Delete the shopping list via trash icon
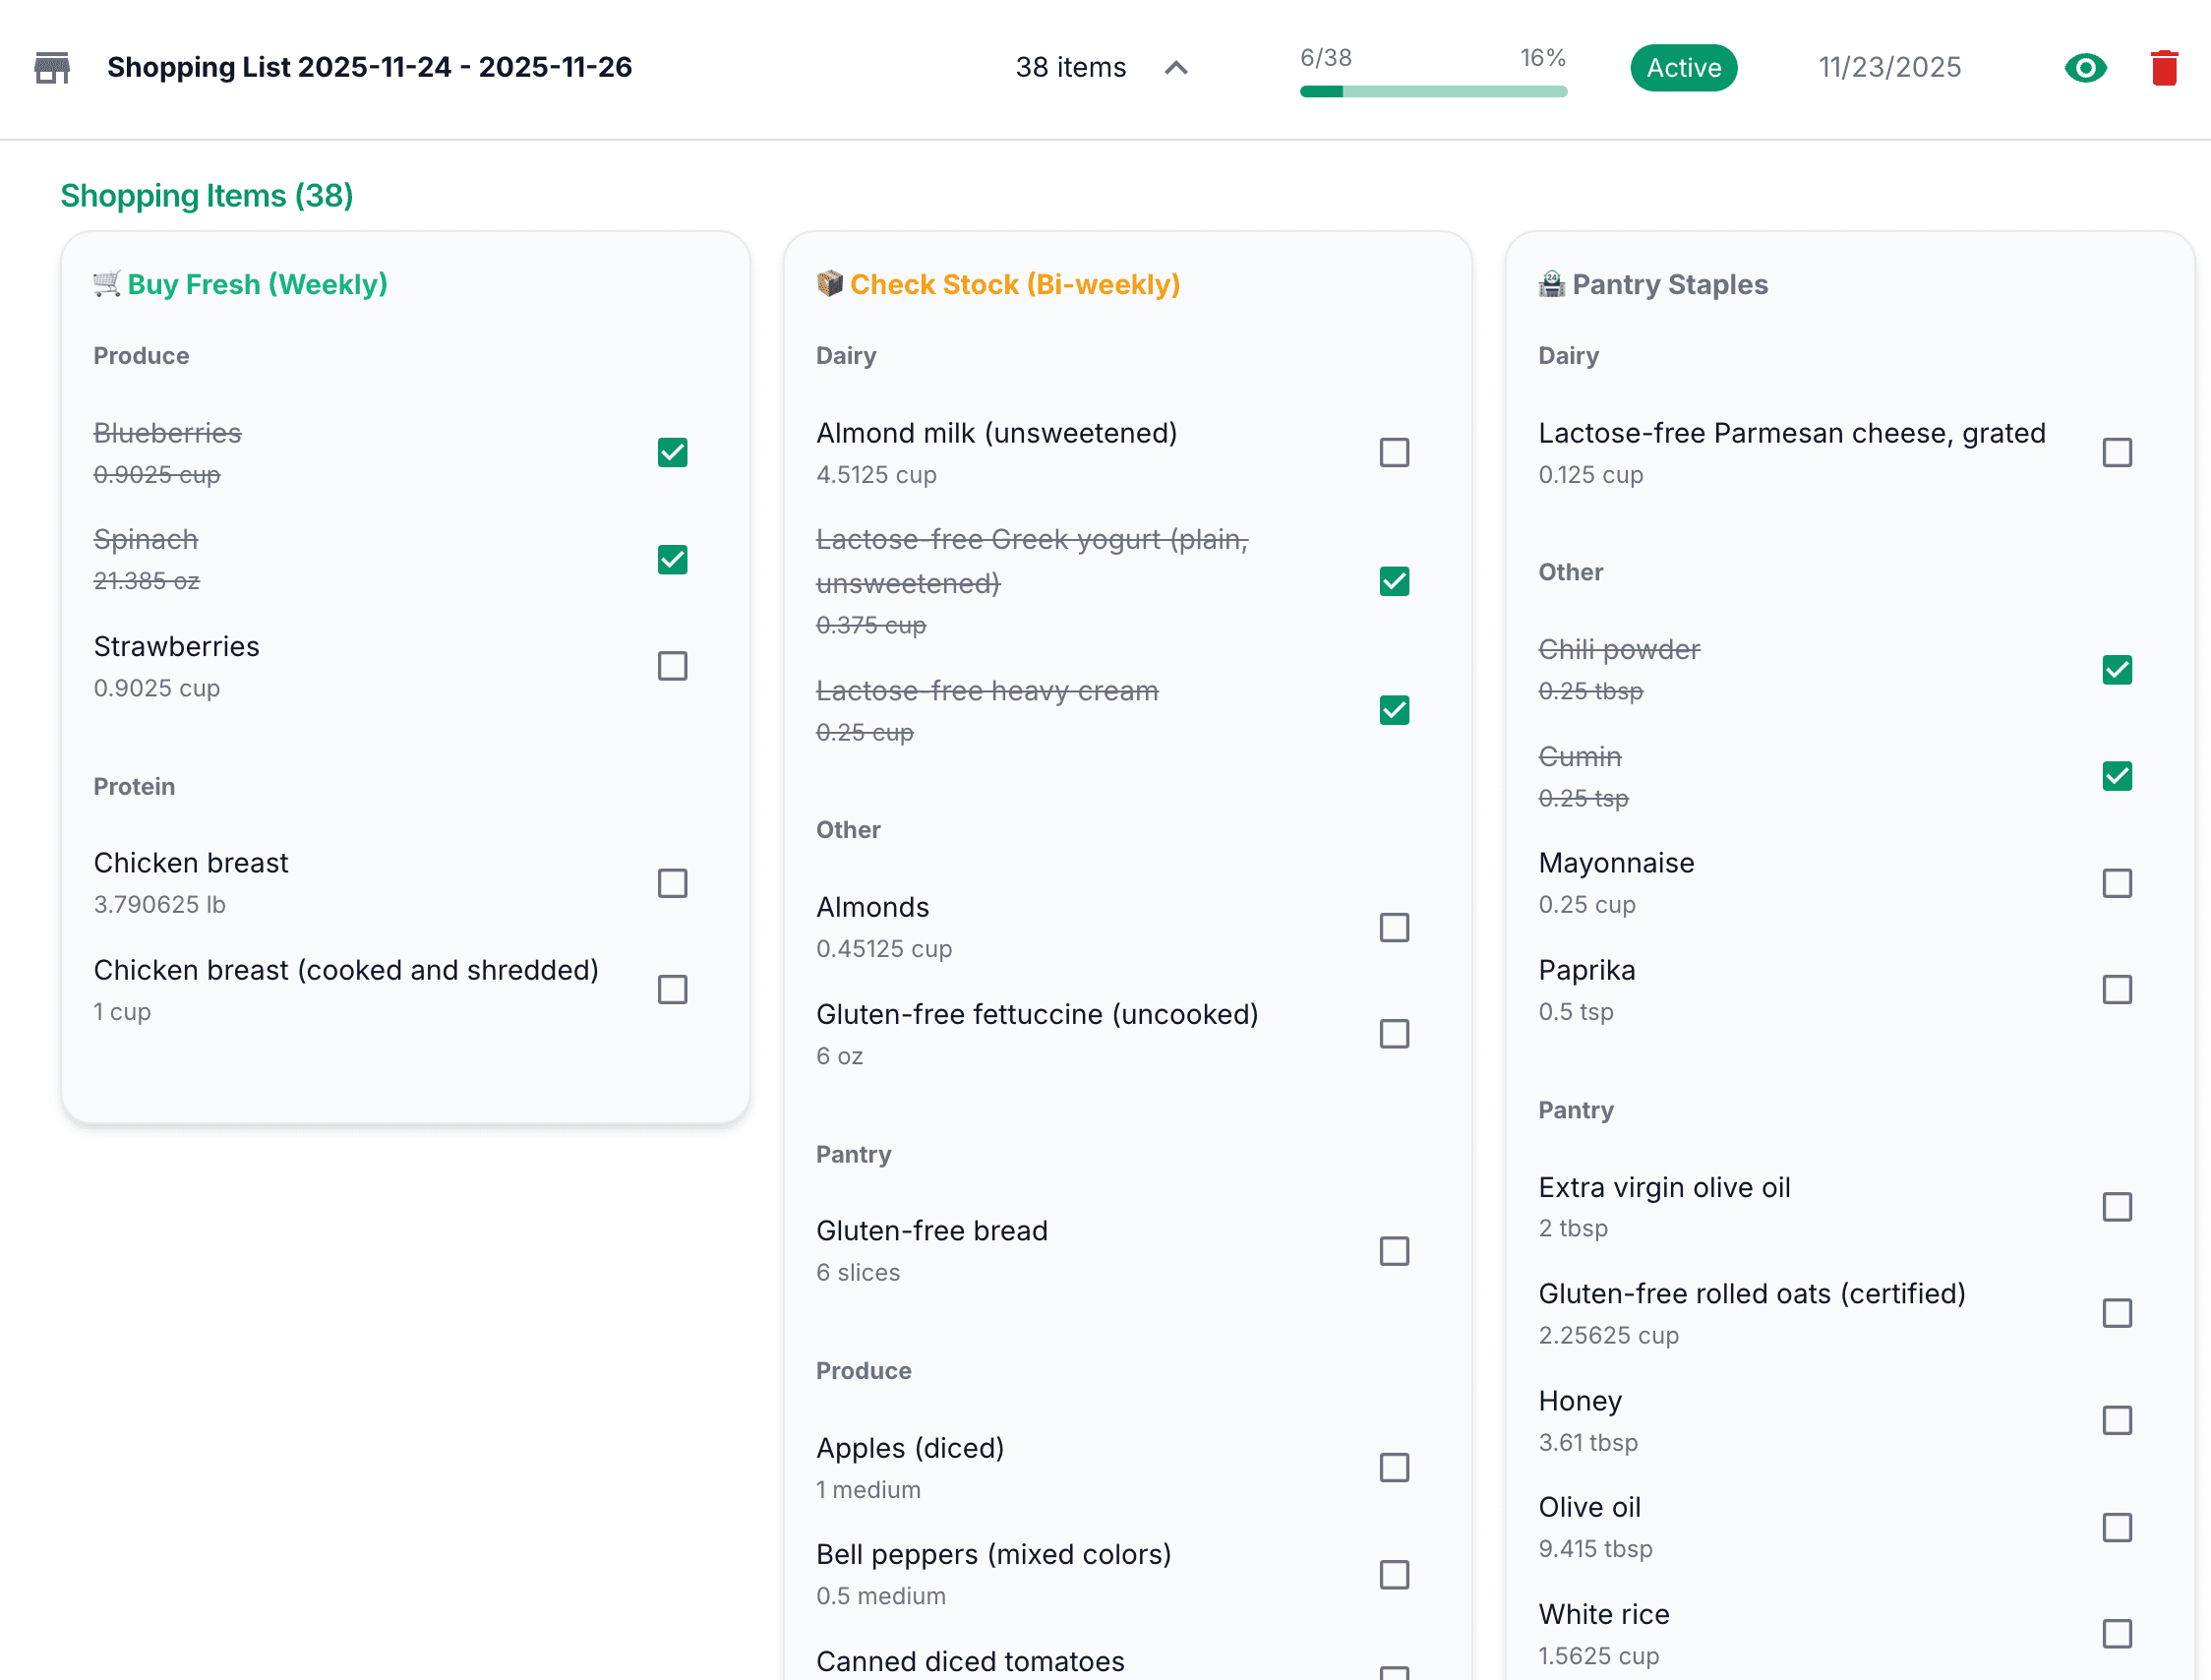The image size is (2211, 1680). (x=2164, y=68)
